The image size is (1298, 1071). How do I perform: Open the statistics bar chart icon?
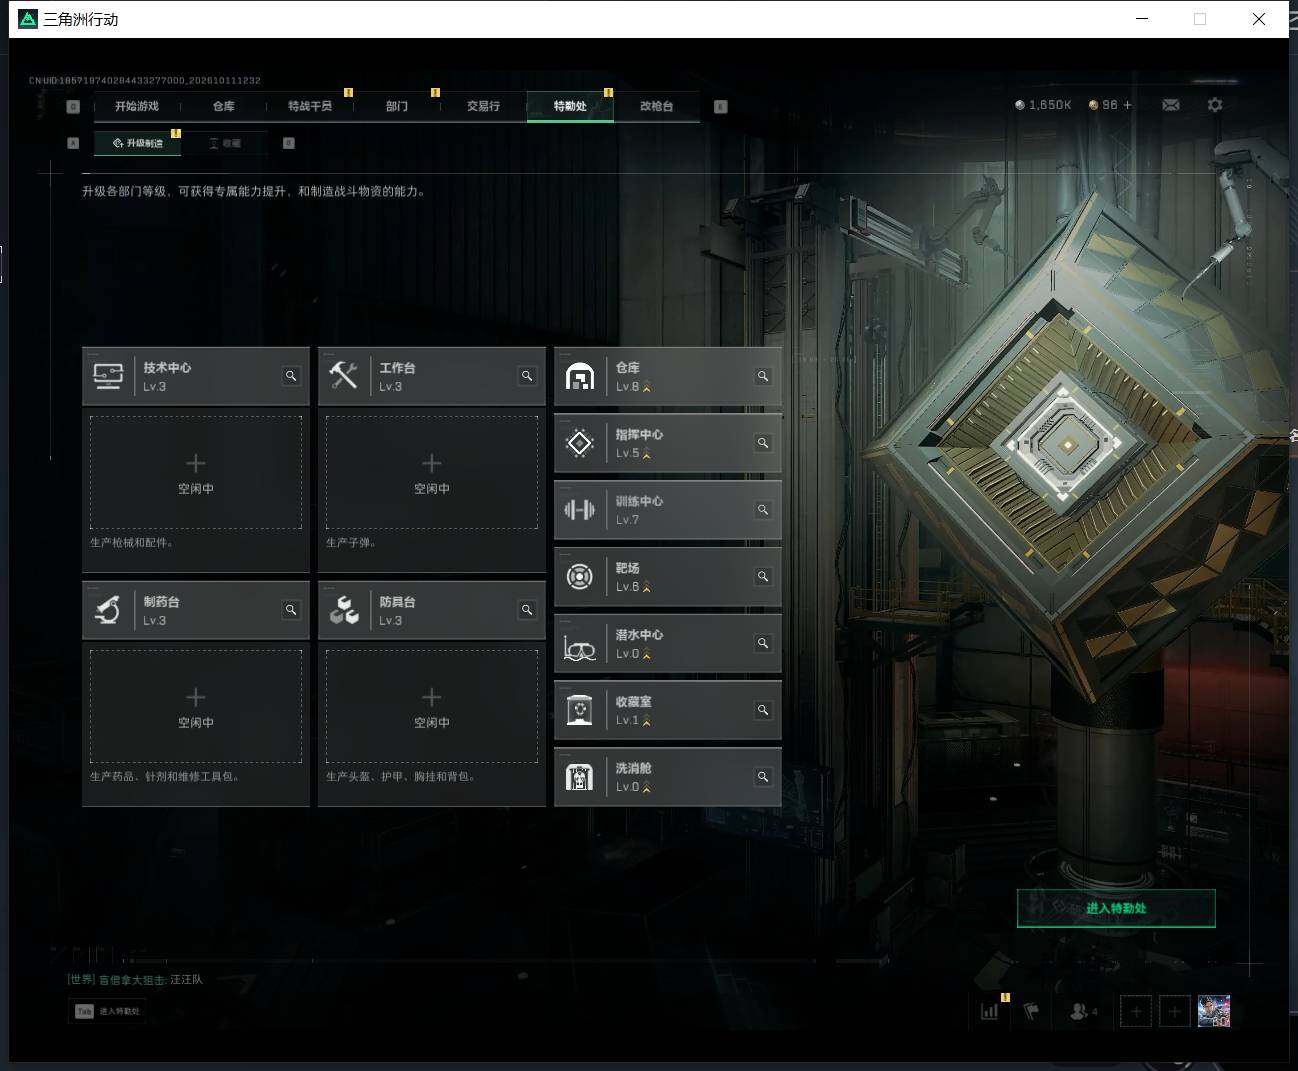[990, 1011]
